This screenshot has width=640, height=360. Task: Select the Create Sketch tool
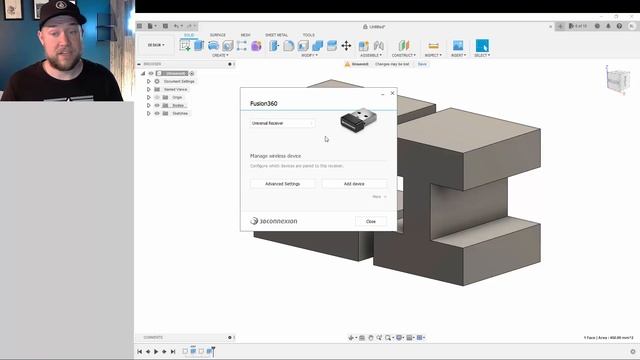point(185,46)
